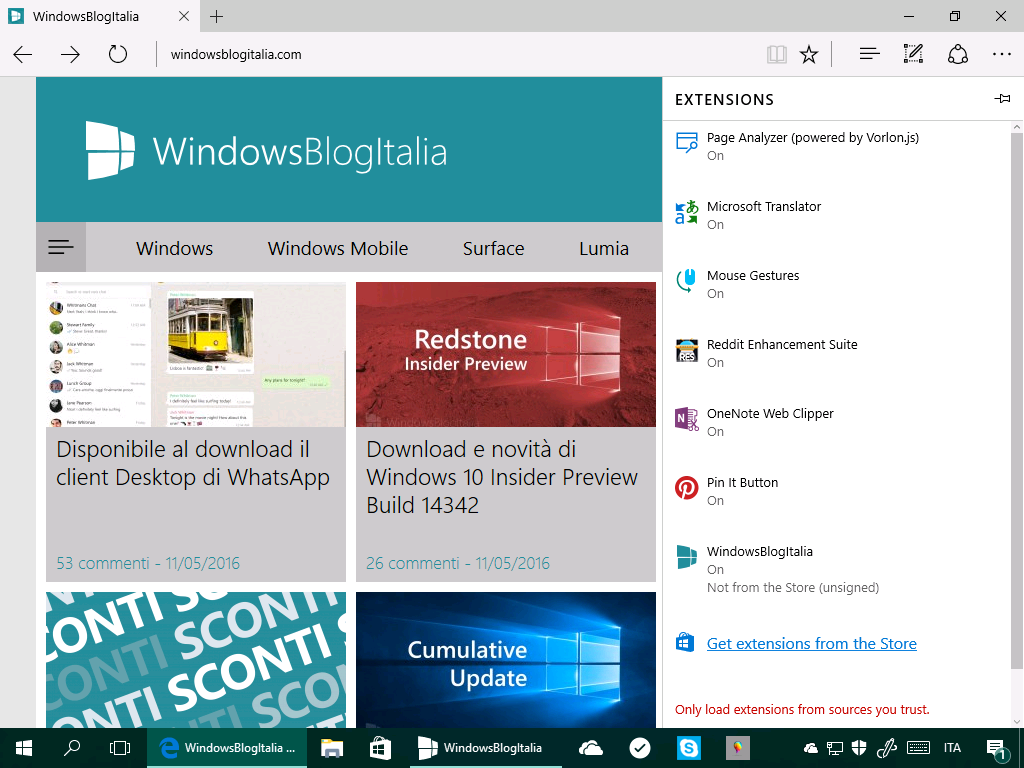Click the WindowsBlogItalia extension icon
The height and width of the screenshot is (768, 1024).
pos(686,557)
